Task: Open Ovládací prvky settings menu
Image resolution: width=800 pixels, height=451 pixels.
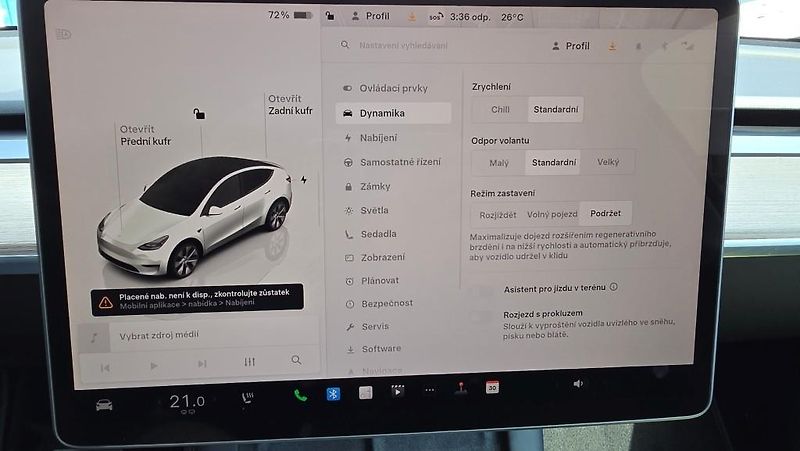Action: coord(393,88)
